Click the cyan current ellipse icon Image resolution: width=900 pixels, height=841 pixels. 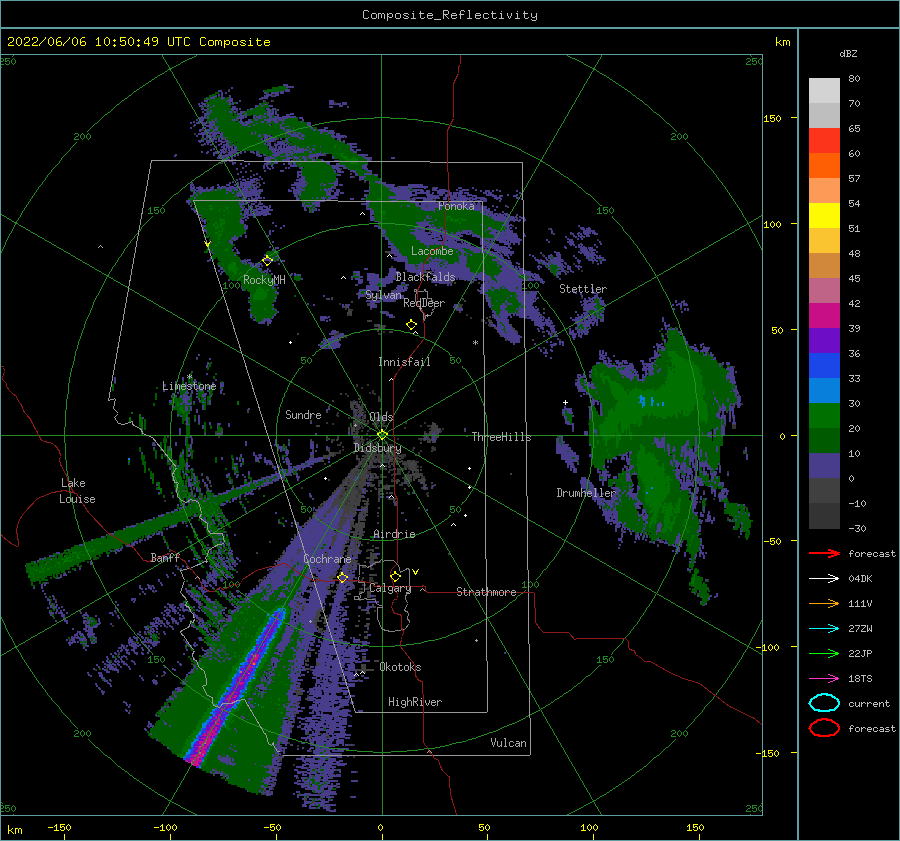point(824,703)
